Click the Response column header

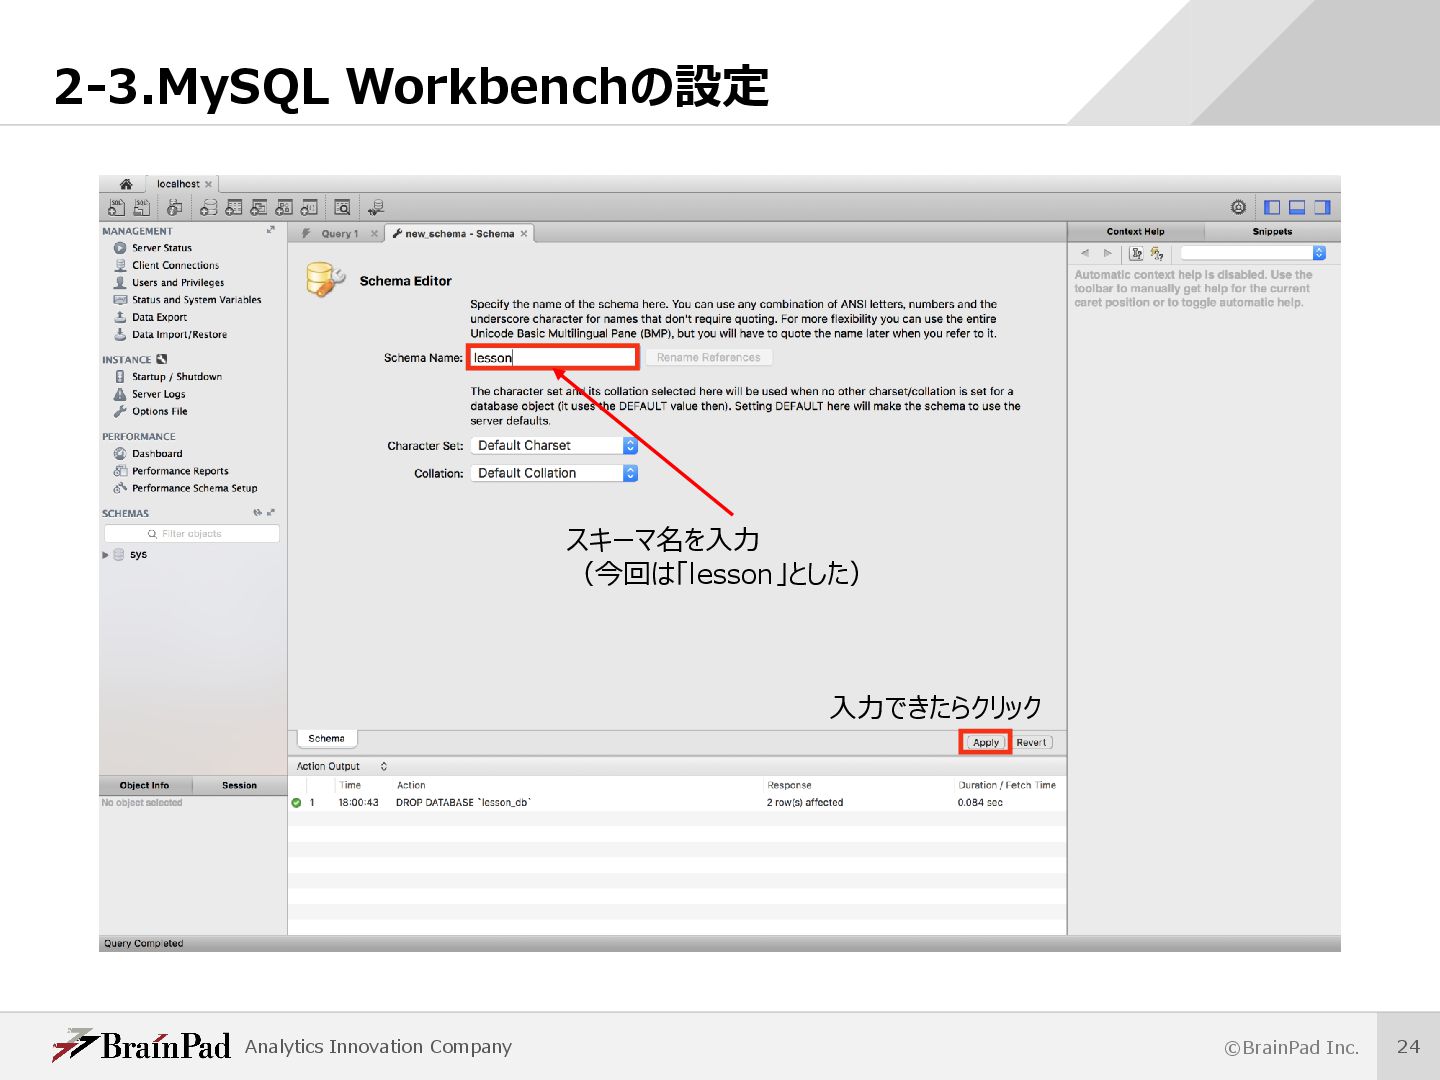pyautogui.click(x=789, y=786)
